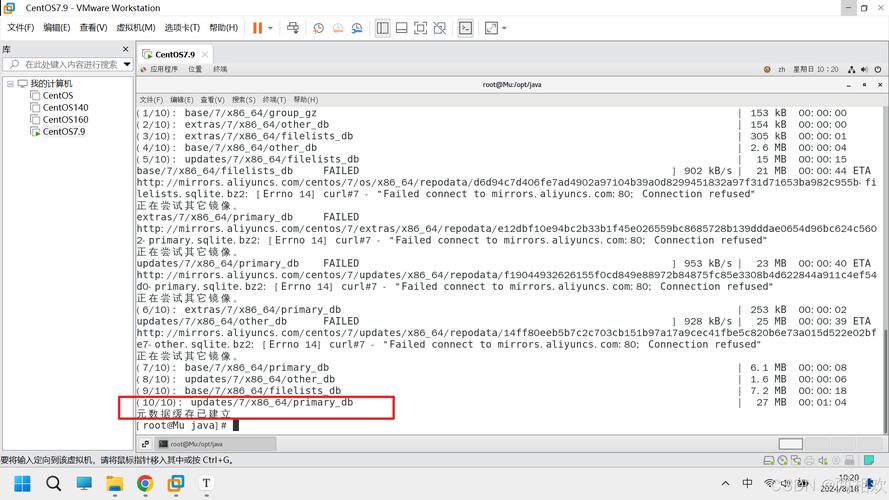Click the hard disk device status icon
889x500 pixels.
[769, 460]
